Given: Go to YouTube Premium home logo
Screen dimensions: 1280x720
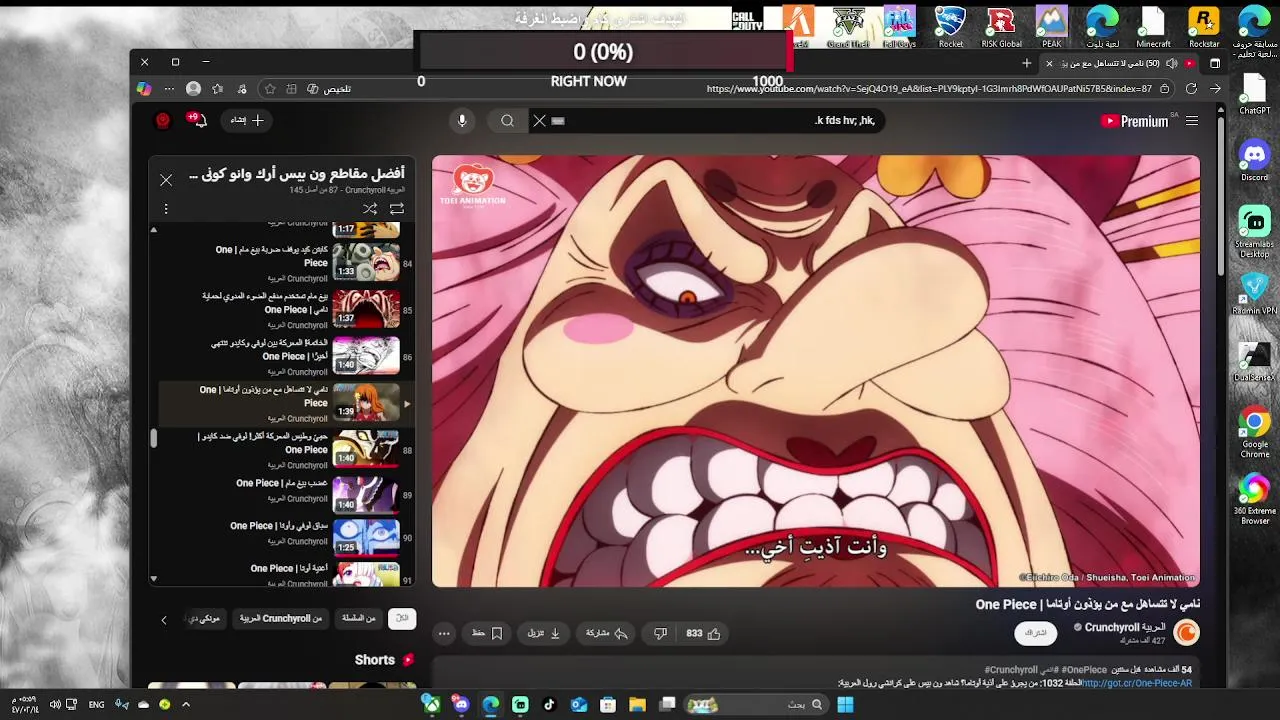Looking at the screenshot, I should pos(1134,121).
